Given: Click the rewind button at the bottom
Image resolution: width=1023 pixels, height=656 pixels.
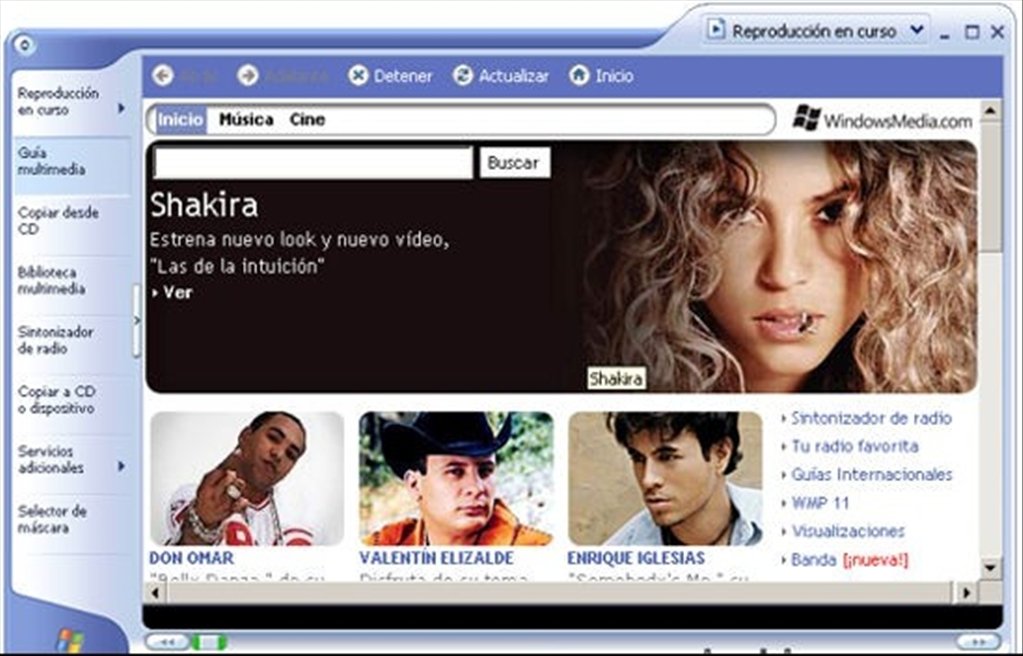Looking at the screenshot, I should point(166,642).
